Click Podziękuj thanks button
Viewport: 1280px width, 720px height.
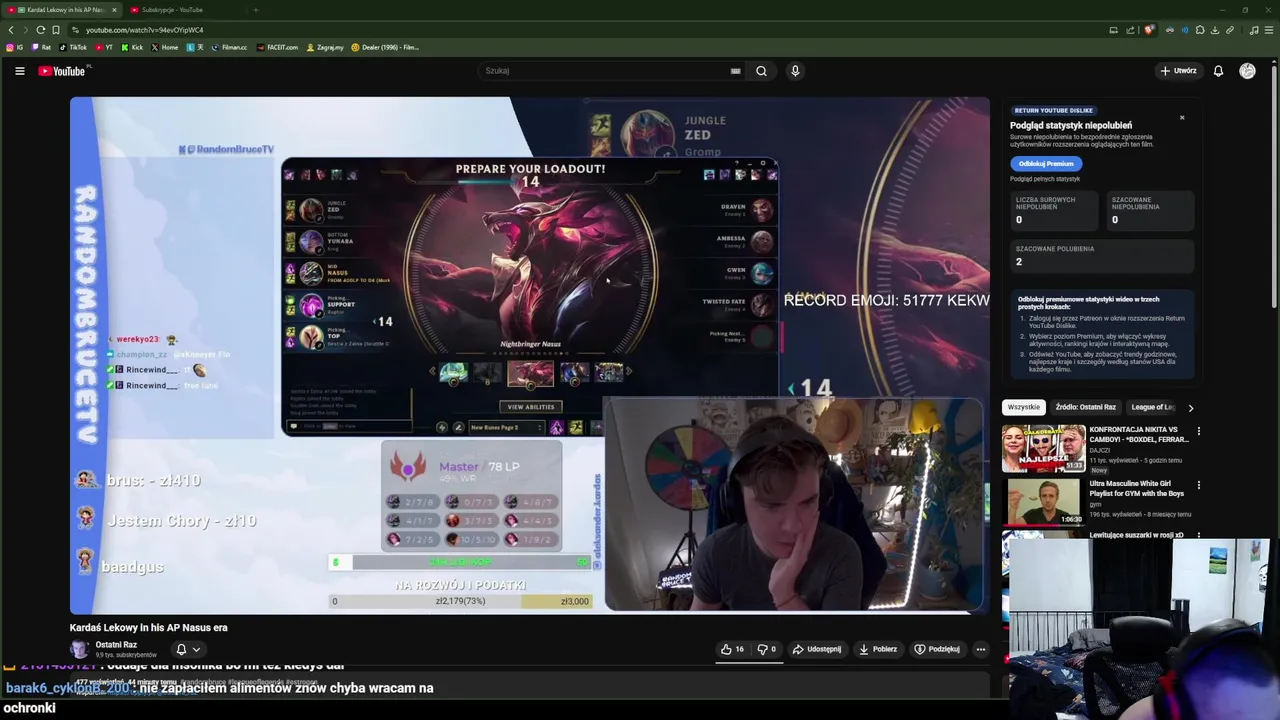937,649
